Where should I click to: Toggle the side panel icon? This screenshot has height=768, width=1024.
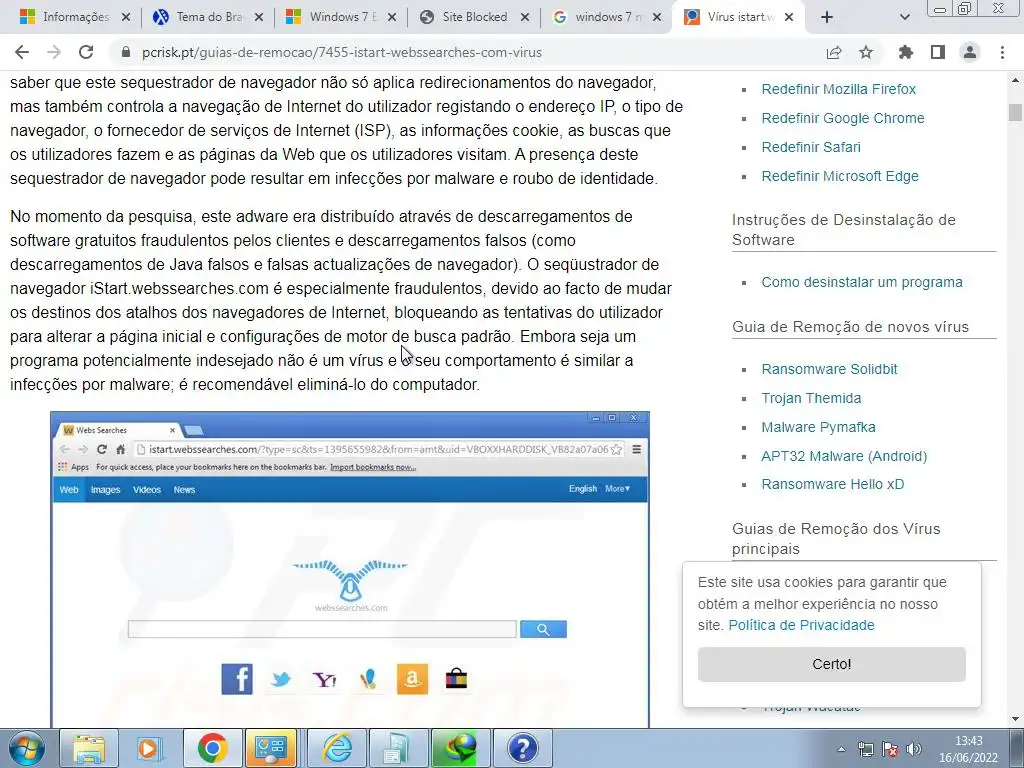[938, 52]
